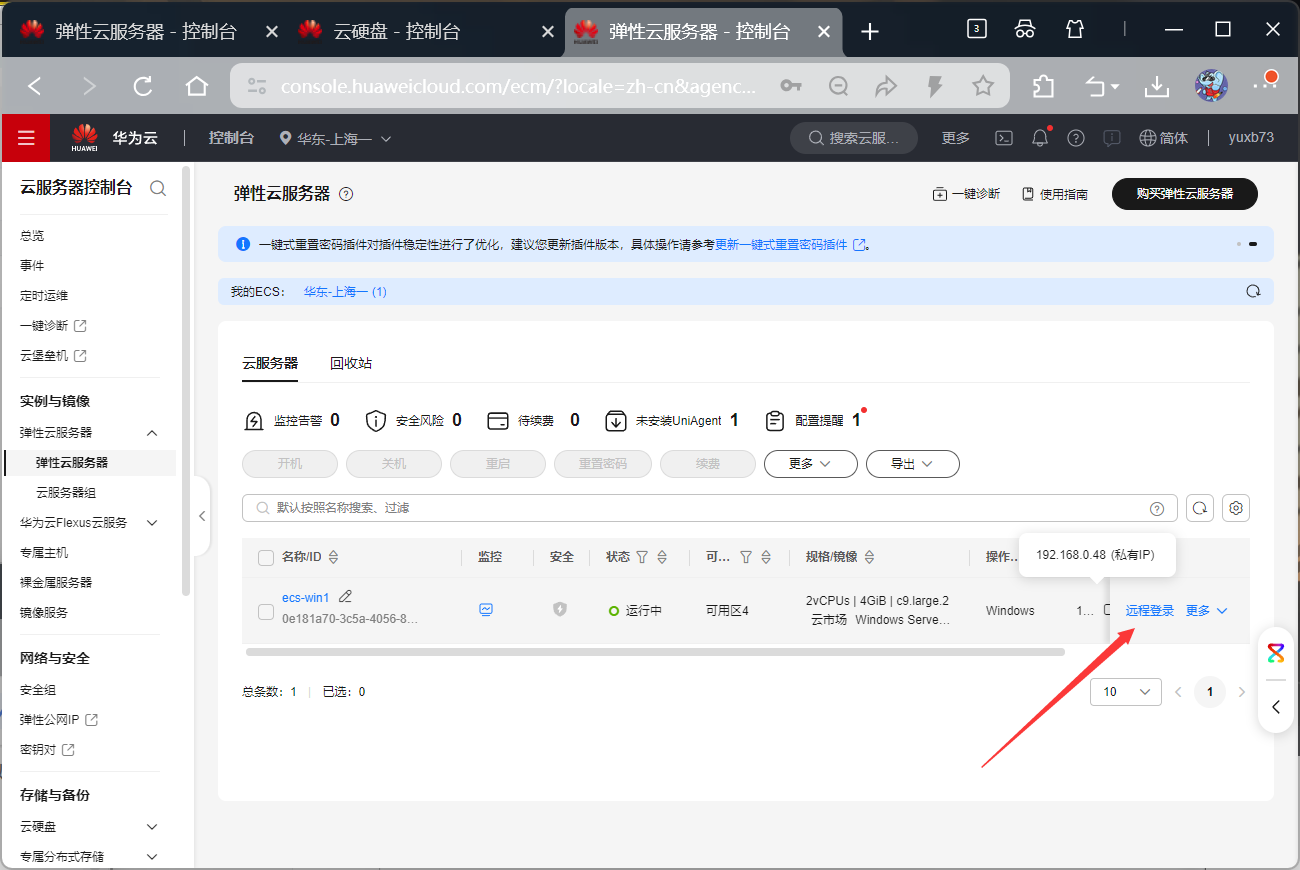Open the region selector 华东-上海一
Viewport: 1300px width, 870px height.
point(335,138)
